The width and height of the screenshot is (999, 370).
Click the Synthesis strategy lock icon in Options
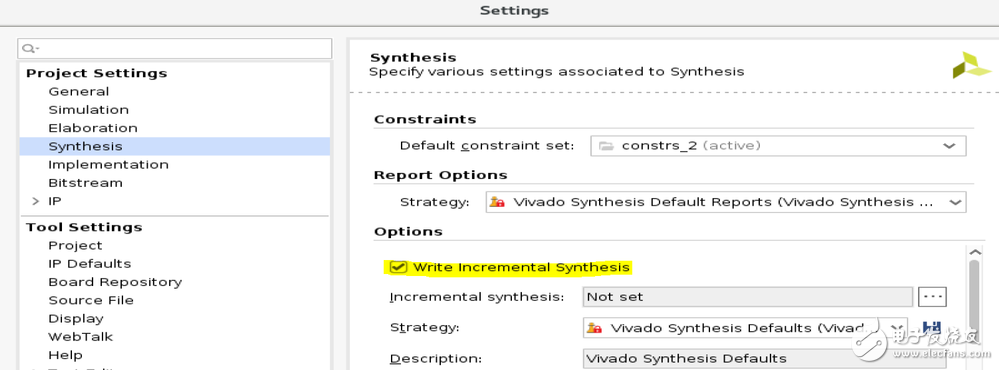click(594, 328)
